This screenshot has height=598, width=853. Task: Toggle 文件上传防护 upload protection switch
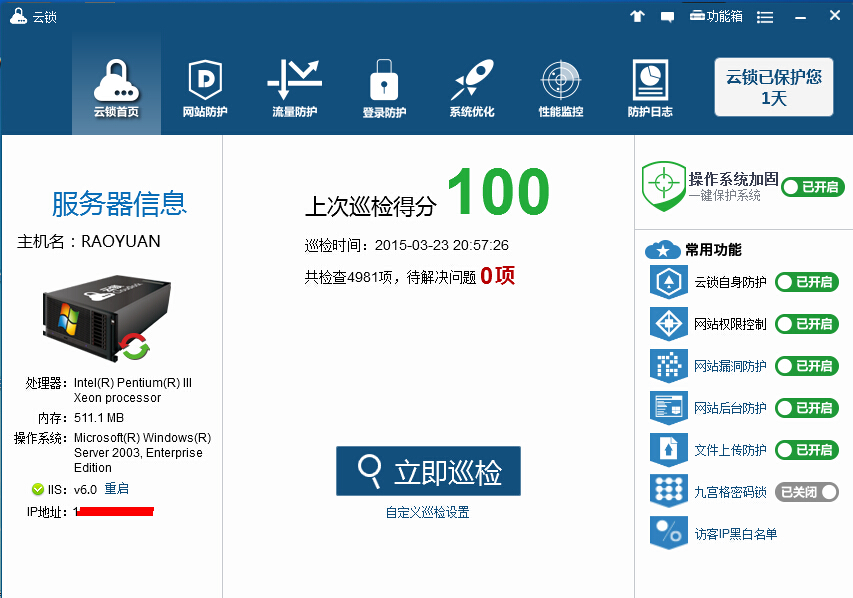click(806, 450)
